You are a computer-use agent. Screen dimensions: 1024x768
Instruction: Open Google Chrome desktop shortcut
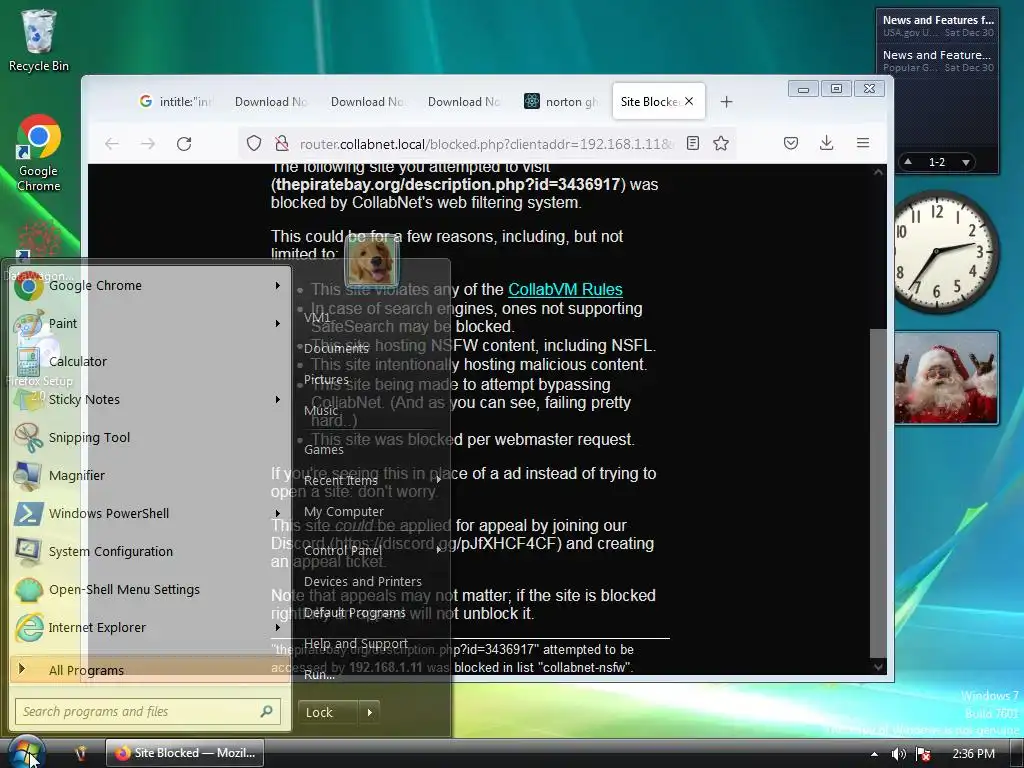tap(39, 153)
